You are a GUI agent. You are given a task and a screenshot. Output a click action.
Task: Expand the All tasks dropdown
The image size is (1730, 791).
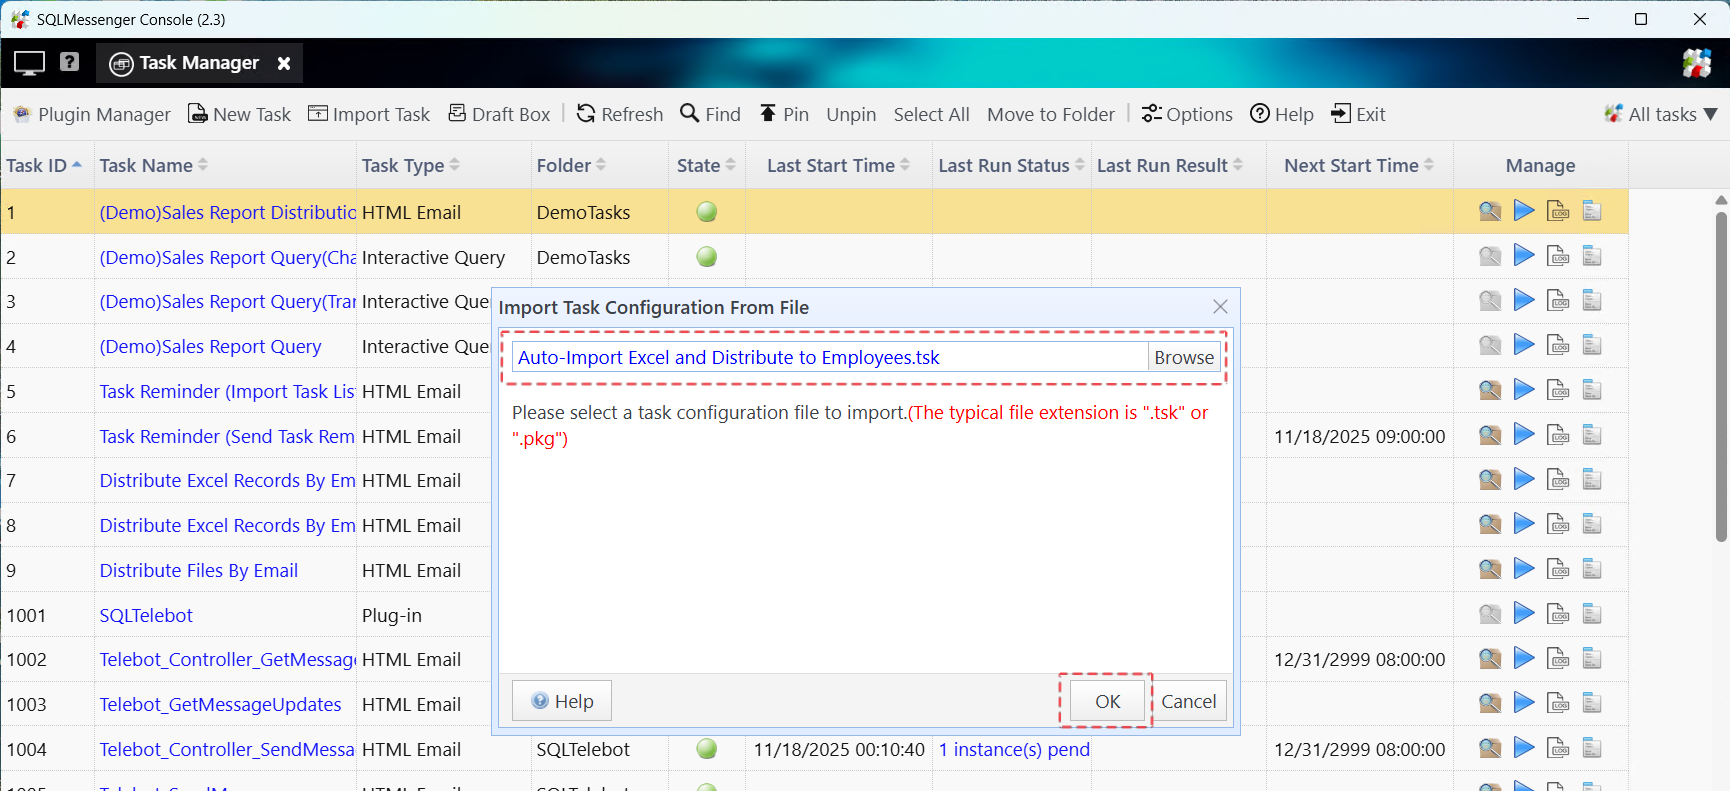1661,114
